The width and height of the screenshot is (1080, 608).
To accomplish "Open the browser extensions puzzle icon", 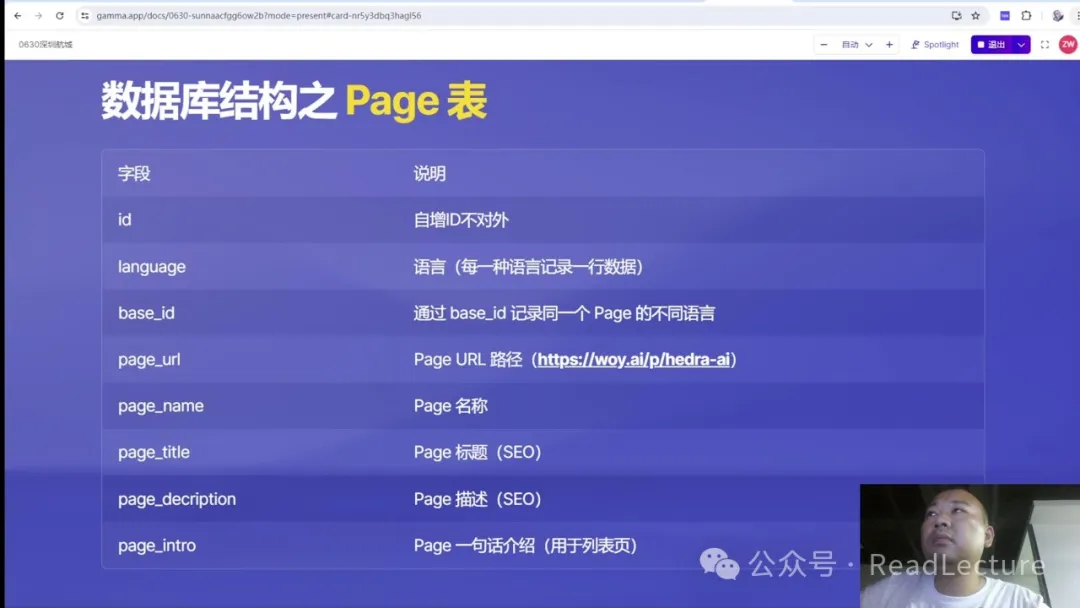I will (x=1026, y=16).
